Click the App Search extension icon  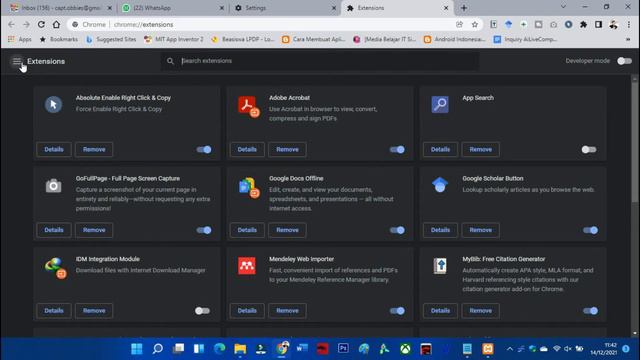(x=440, y=104)
